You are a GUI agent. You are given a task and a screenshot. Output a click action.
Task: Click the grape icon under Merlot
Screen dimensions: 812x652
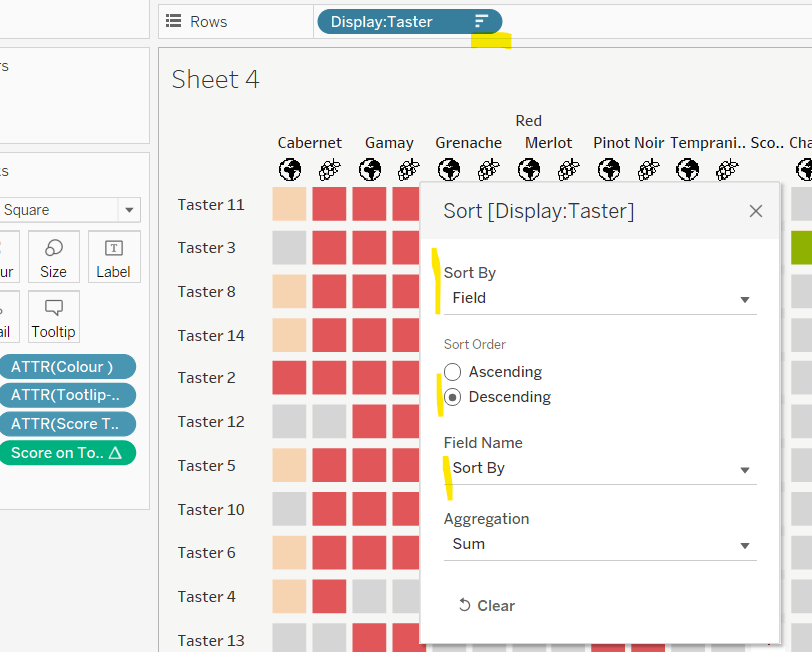[x=568, y=170]
